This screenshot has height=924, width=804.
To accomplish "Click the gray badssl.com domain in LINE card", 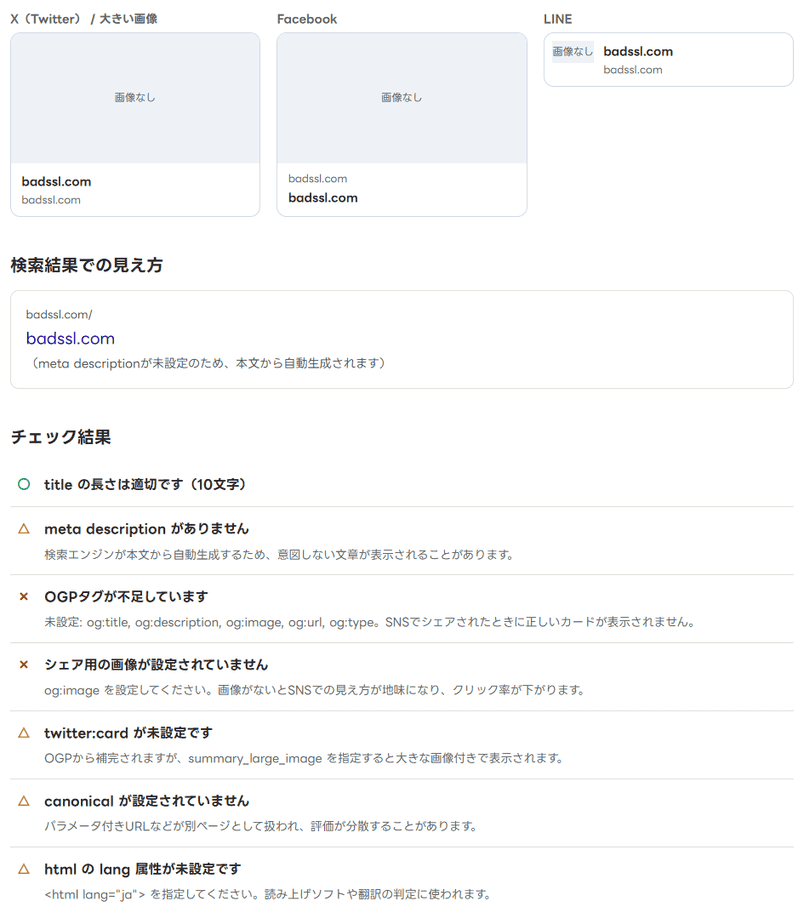I will point(632,70).
